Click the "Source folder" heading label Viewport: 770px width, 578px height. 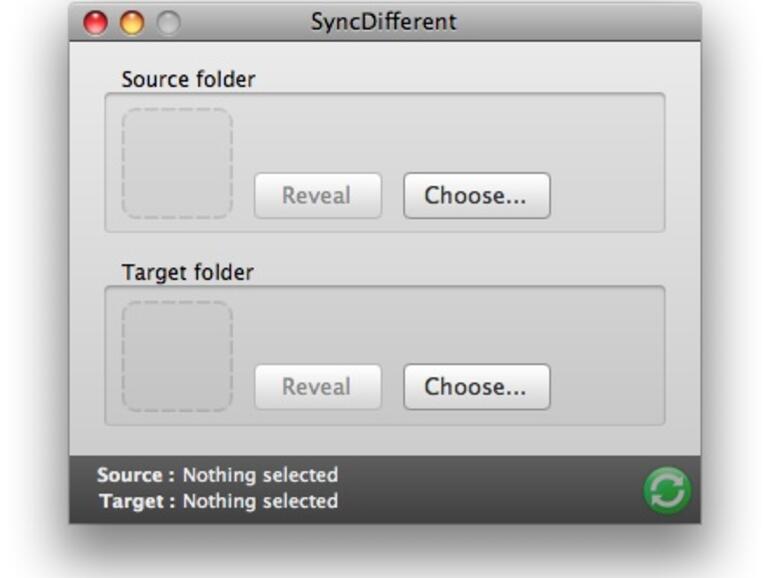pos(188,79)
